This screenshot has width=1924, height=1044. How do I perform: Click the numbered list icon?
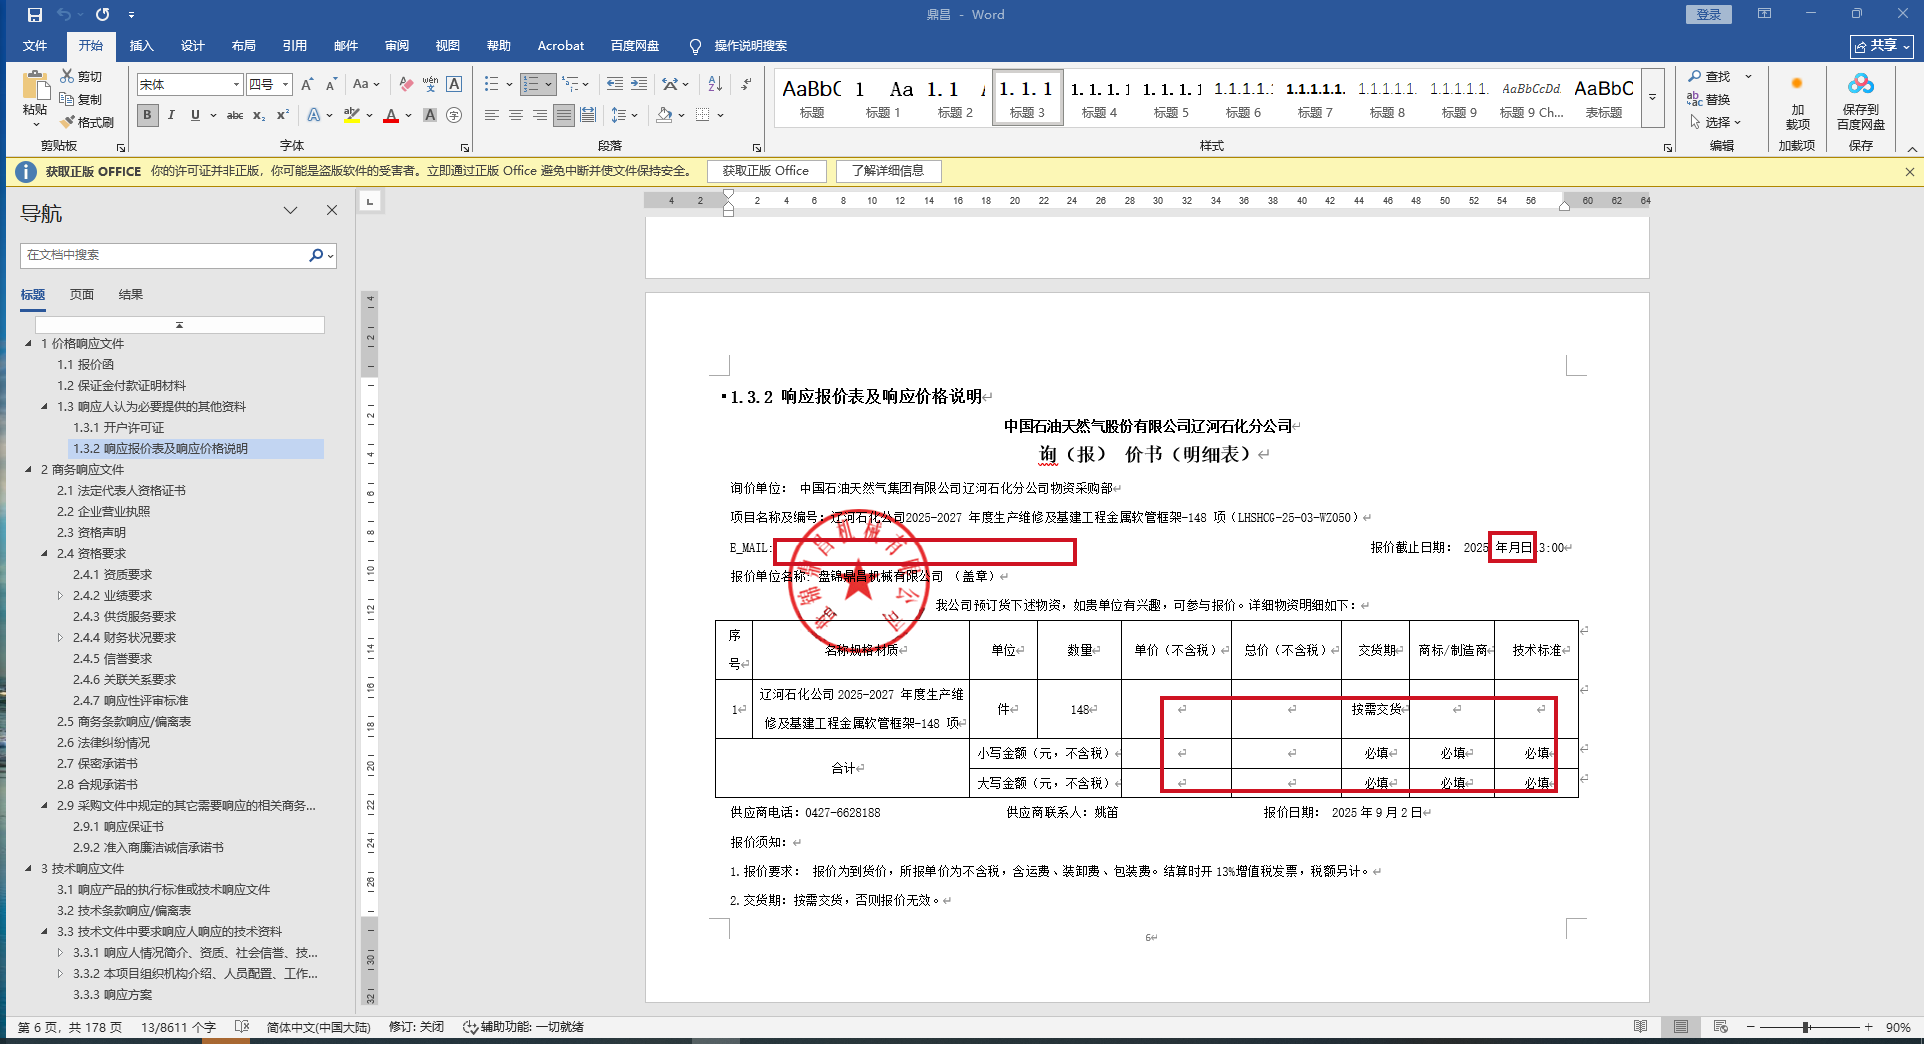pos(531,84)
